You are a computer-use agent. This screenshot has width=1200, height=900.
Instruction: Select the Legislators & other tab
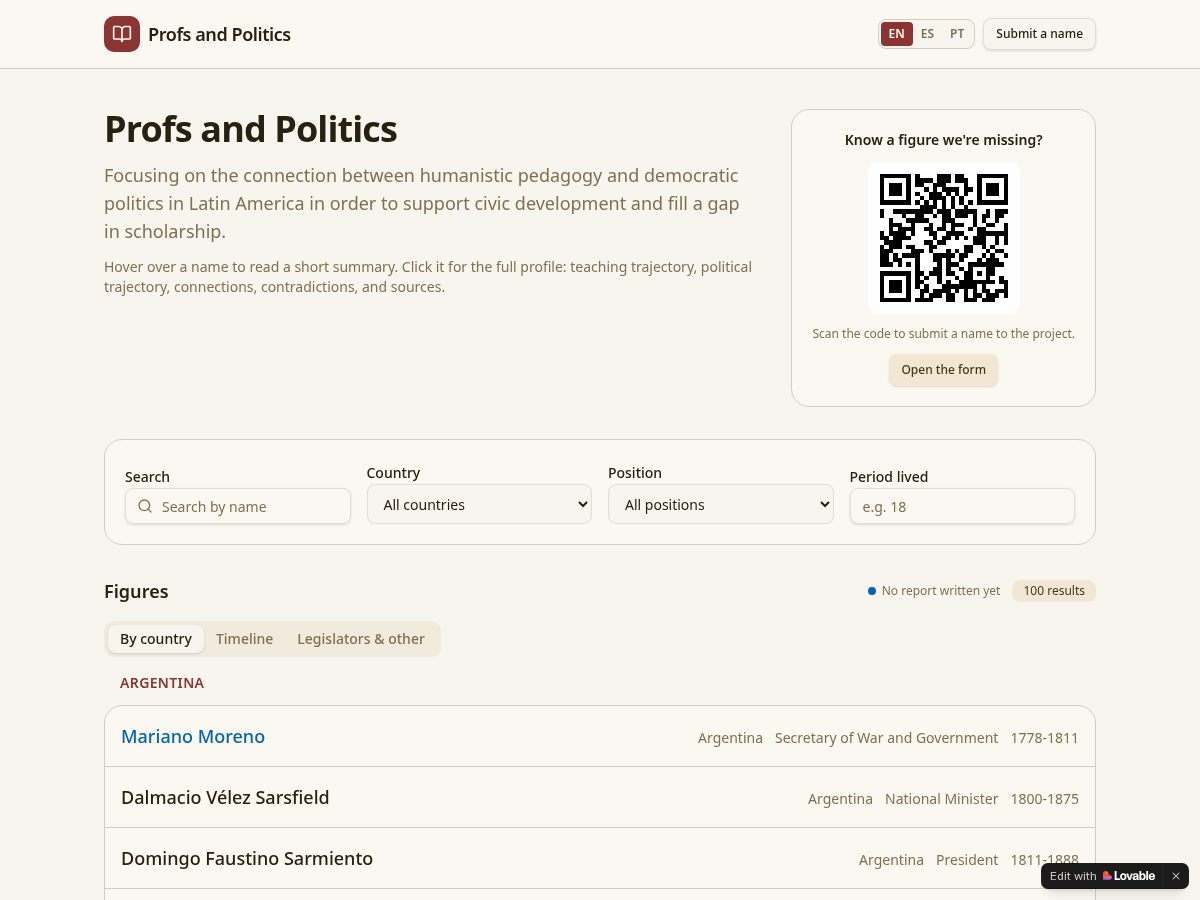(x=361, y=639)
